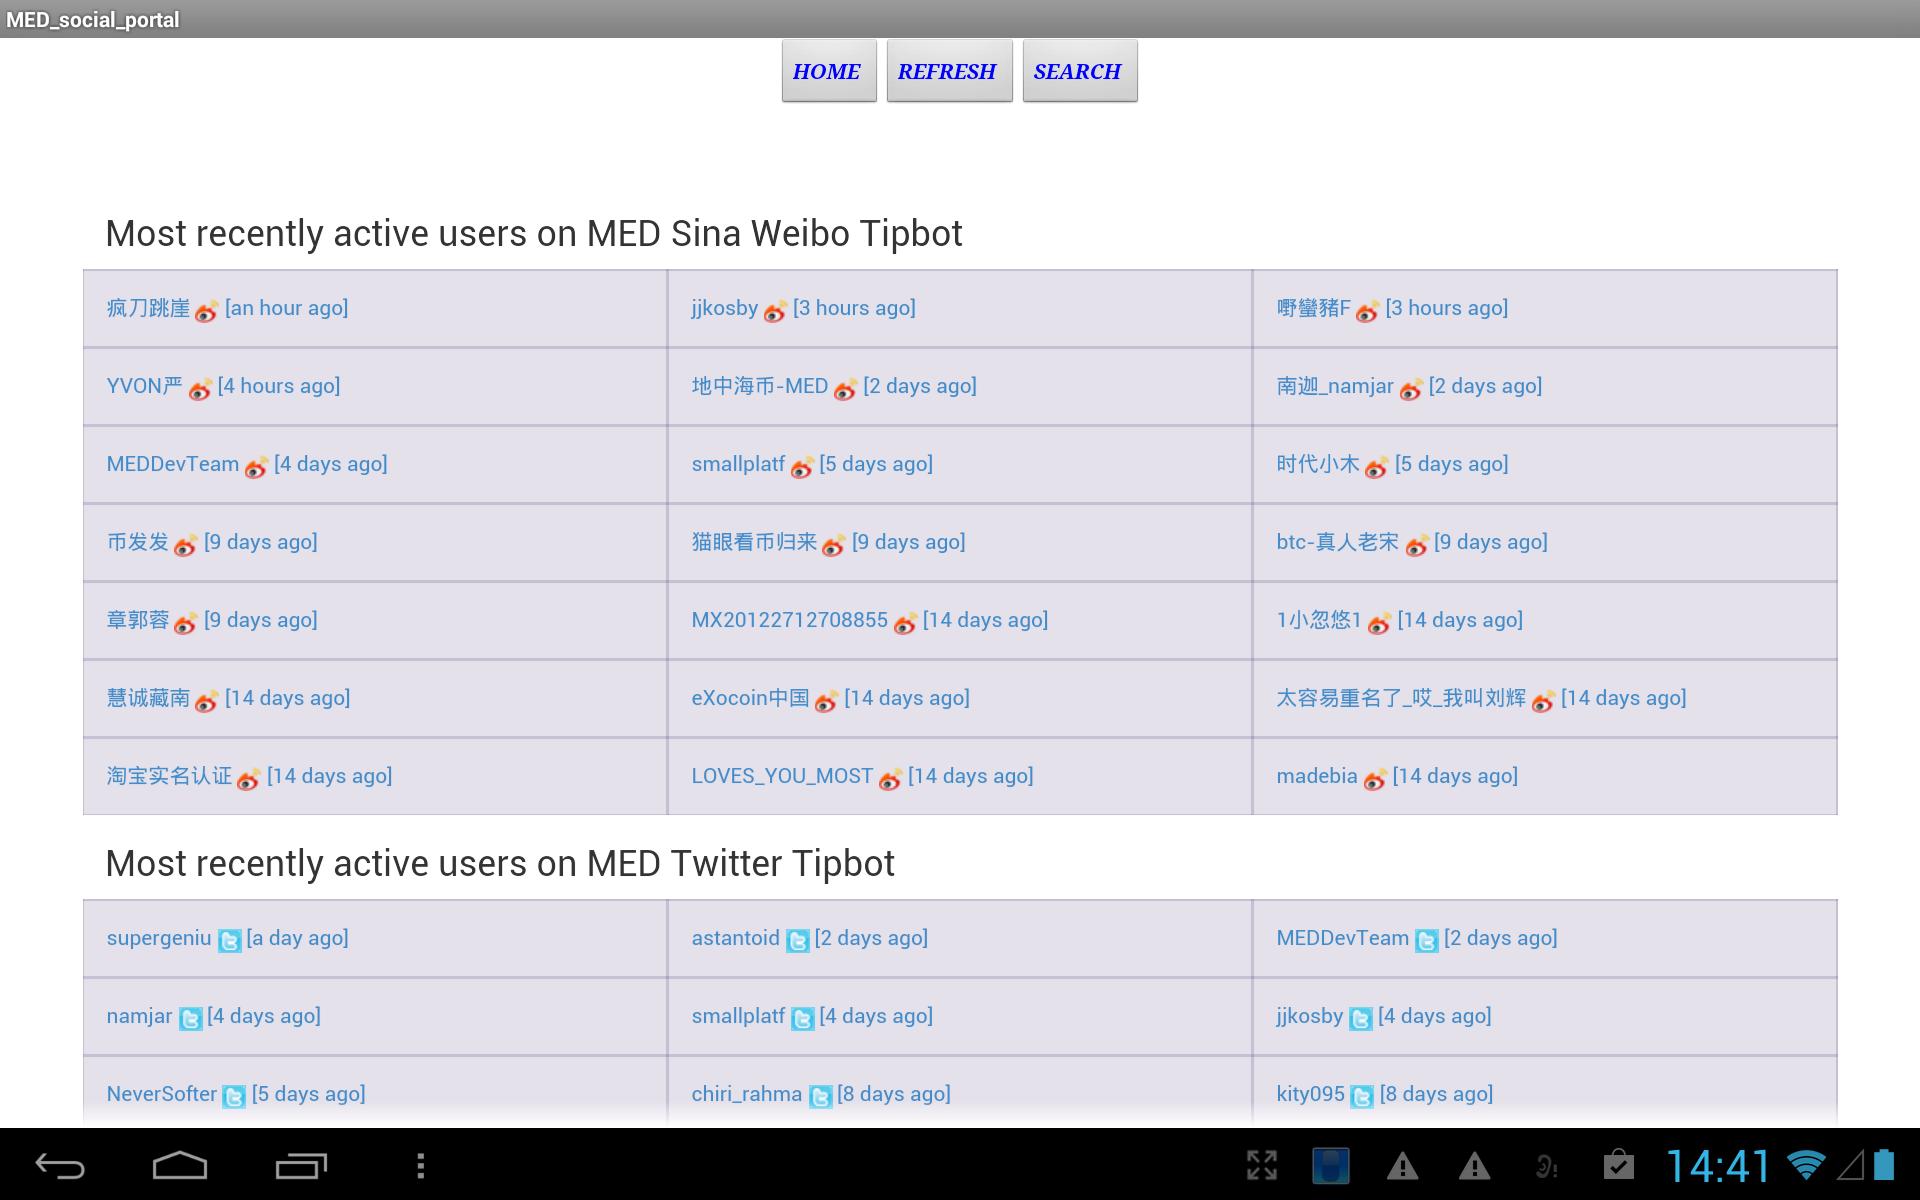Click Twitter icon next to smallplatf [4 days ago]
The image size is (1920, 1200).
point(802,1019)
